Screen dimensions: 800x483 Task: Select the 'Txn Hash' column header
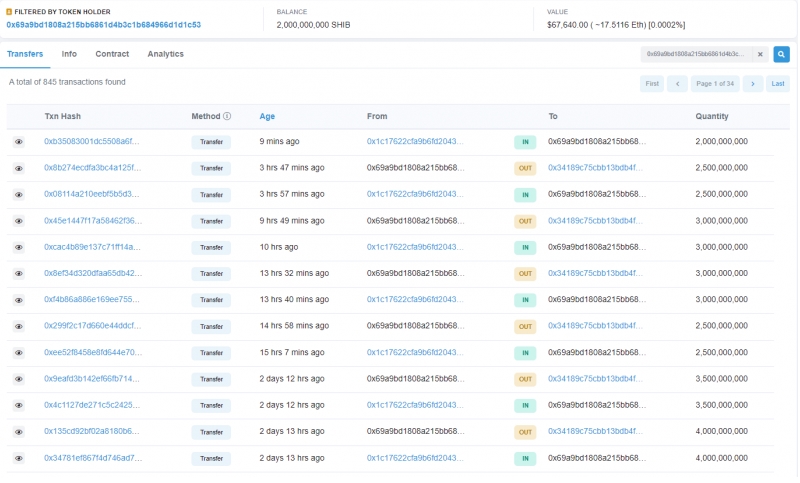62,116
